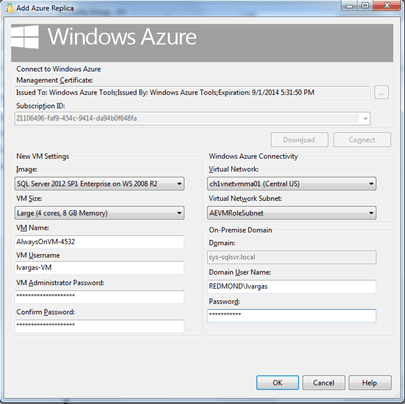405x404 pixels.
Task: Focus the On-Premise Domain Password field
Action: [x=292, y=316]
